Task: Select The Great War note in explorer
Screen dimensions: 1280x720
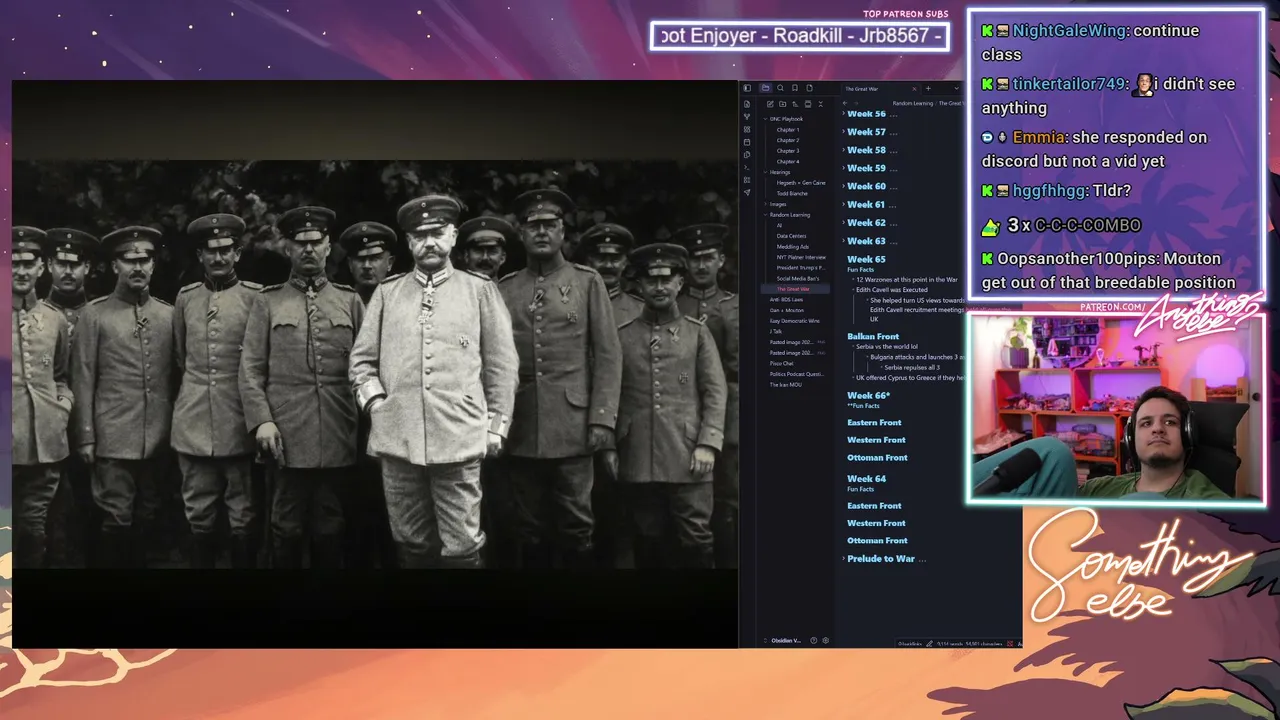Action: 793,289
